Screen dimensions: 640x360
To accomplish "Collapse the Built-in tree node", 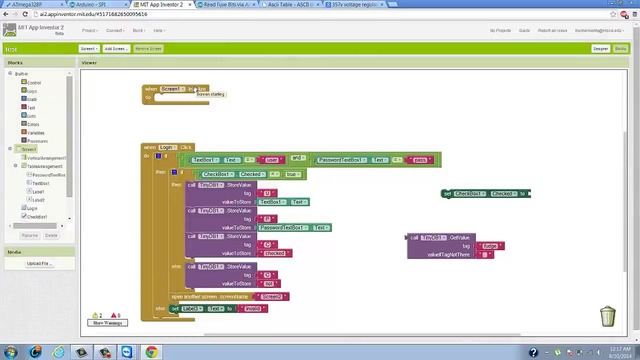I will pyautogui.click(x=10, y=73).
